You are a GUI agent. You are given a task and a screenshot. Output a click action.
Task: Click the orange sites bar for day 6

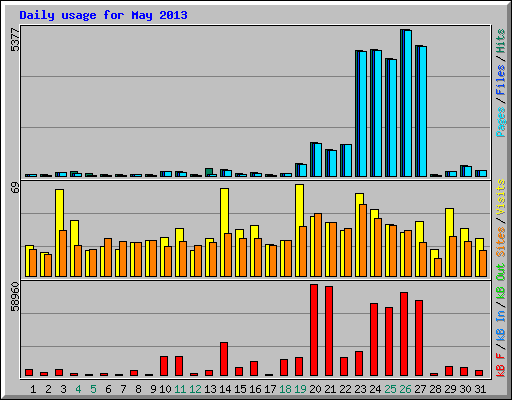(108, 257)
